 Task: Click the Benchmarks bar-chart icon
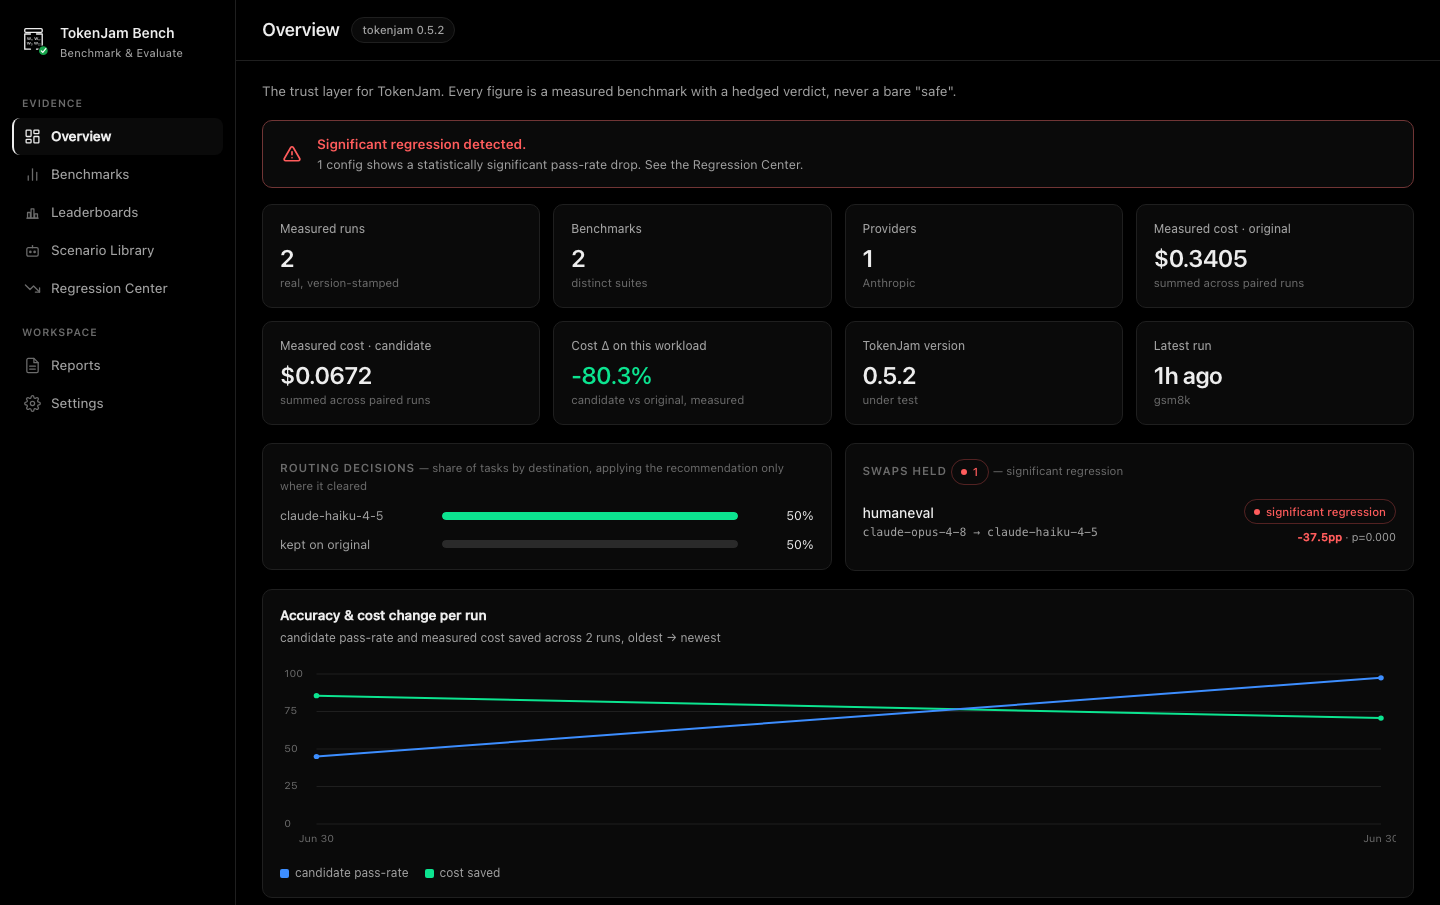pos(33,175)
